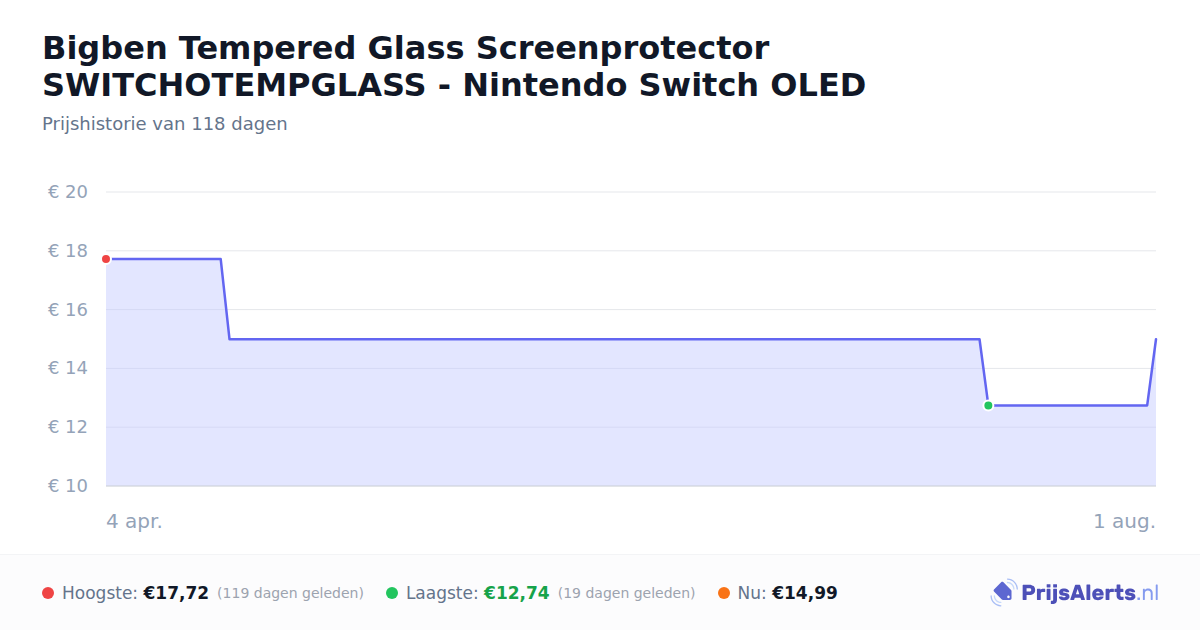This screenshot has width=1200, height=630.
Task: Click the 4 apr. start date label
Action: [134, 521]
